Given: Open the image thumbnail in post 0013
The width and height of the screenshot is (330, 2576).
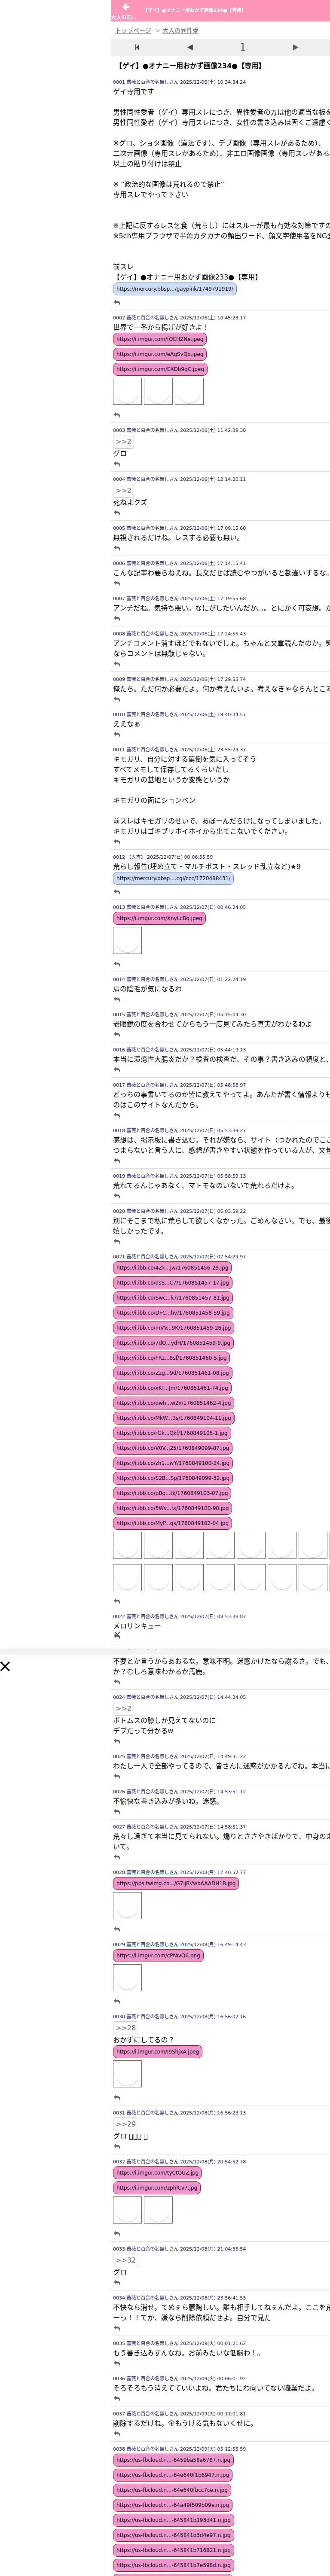Looking at the screenshot, I should point(127,940).
